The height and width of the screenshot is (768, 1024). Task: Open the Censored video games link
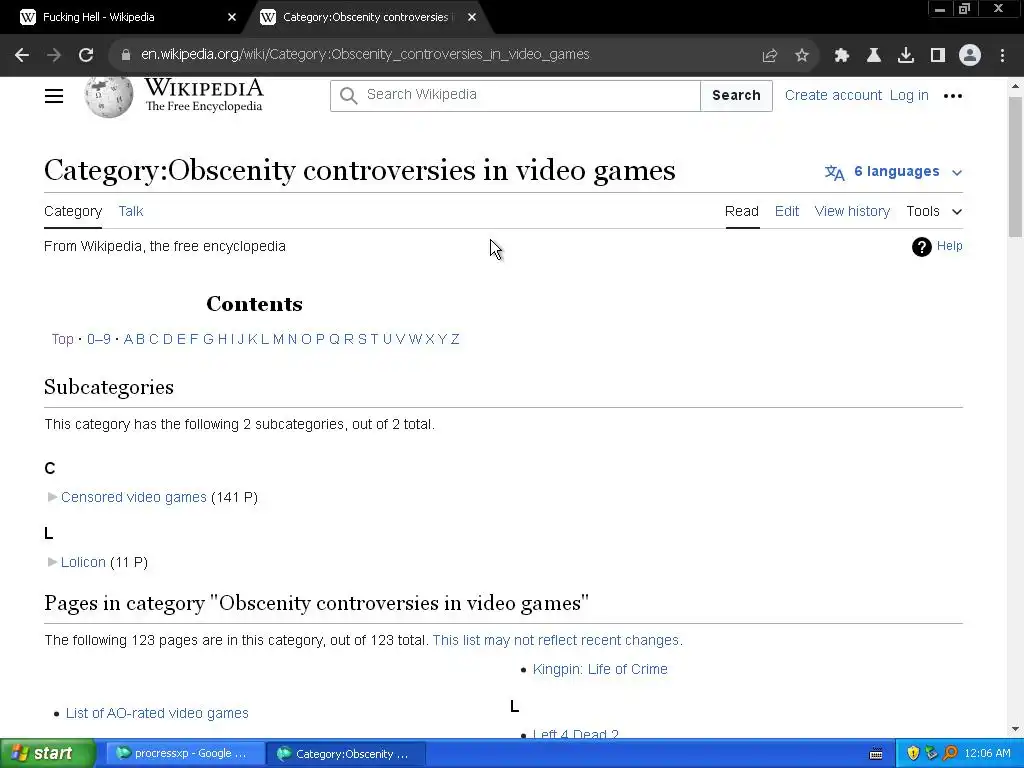134,498
